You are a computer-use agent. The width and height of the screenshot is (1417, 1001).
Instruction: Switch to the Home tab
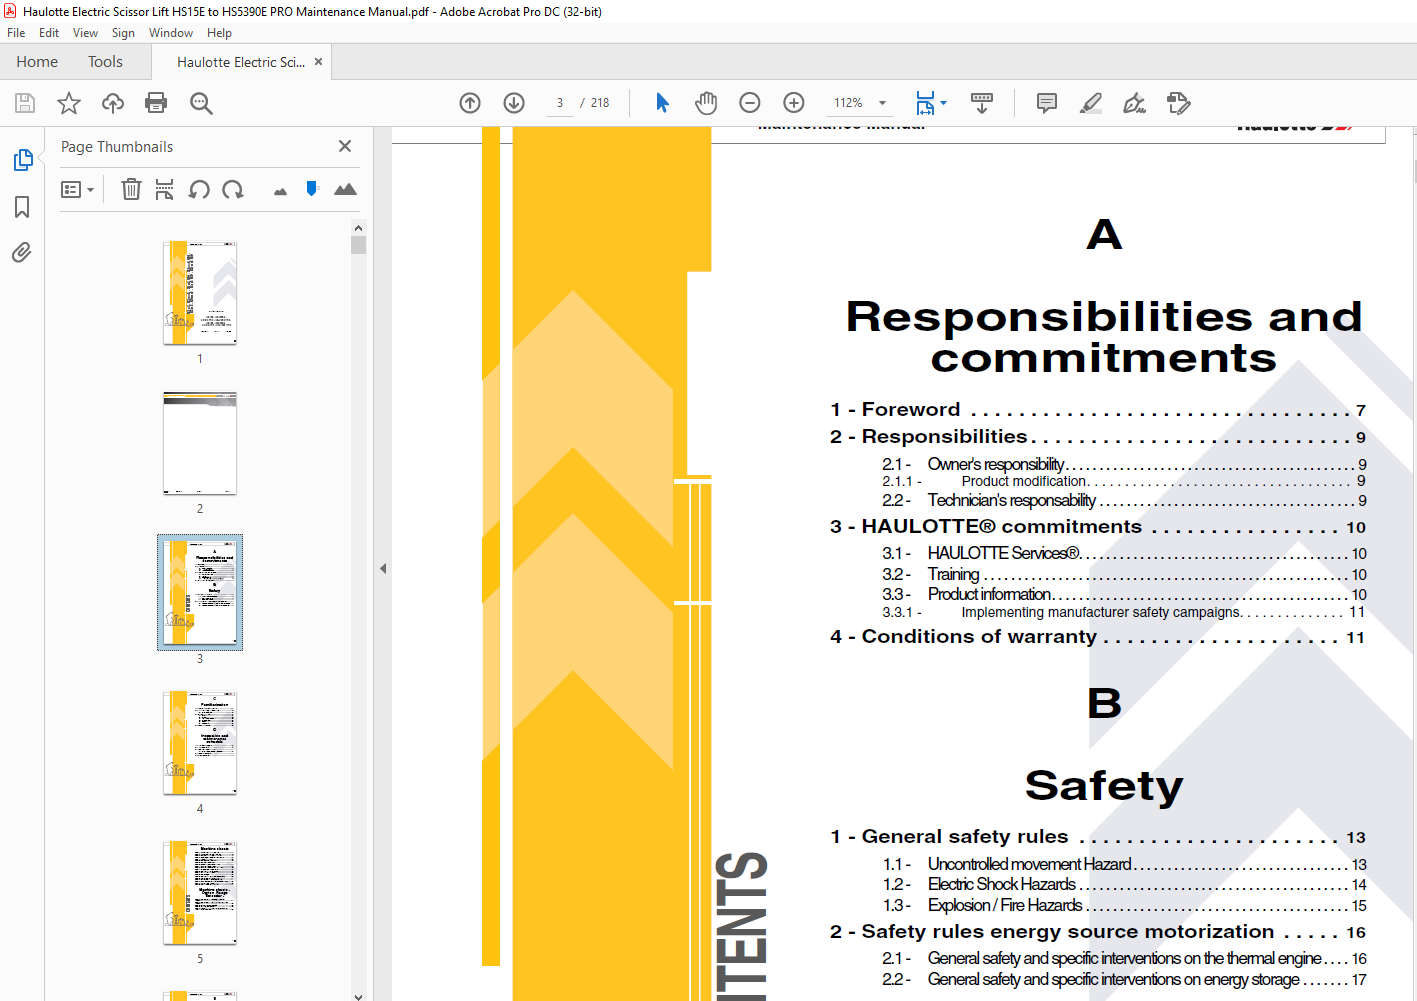tap(37, 62)
